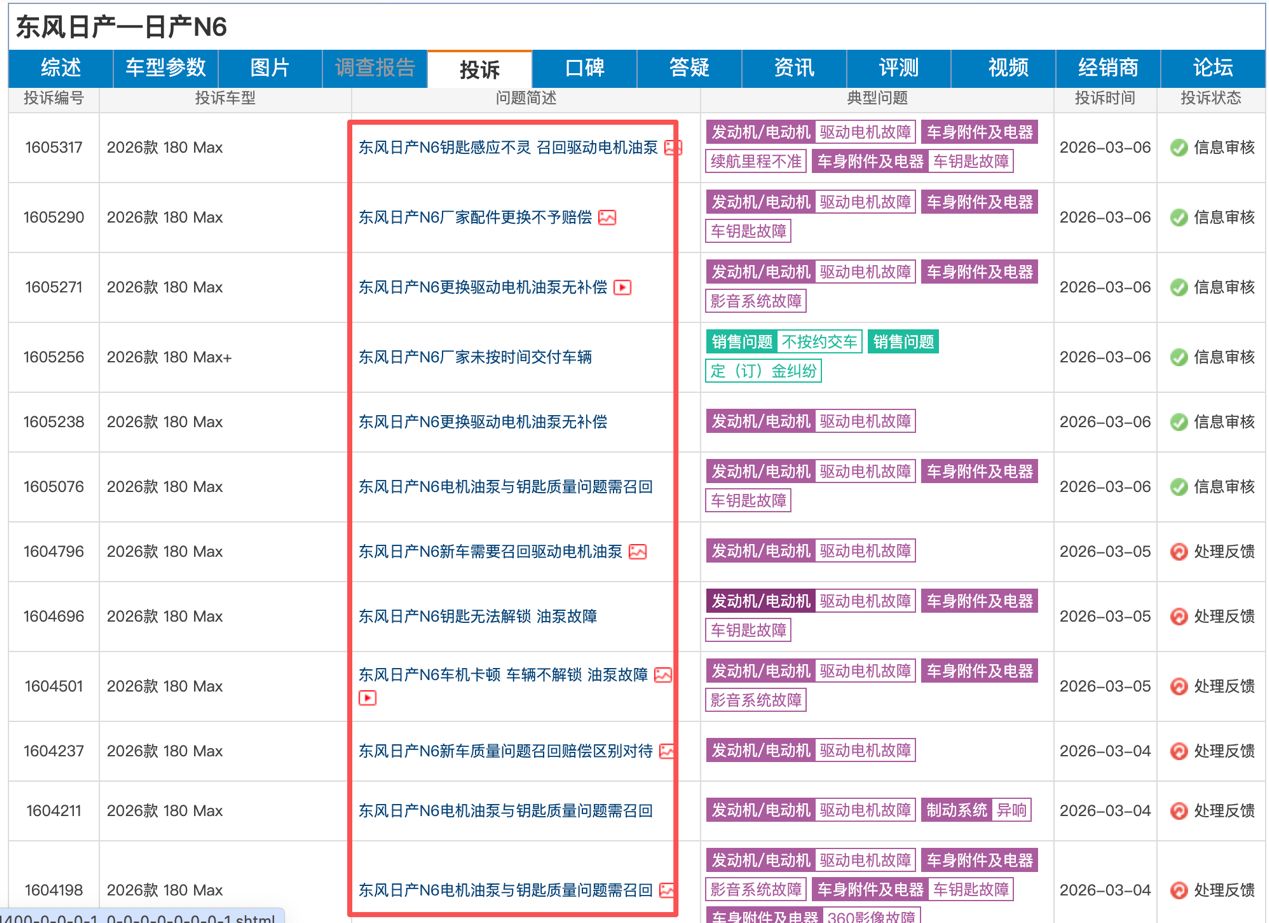Open the 图片 tab
The width and height of the screenshot is (1269, 923).
(270, 68)
